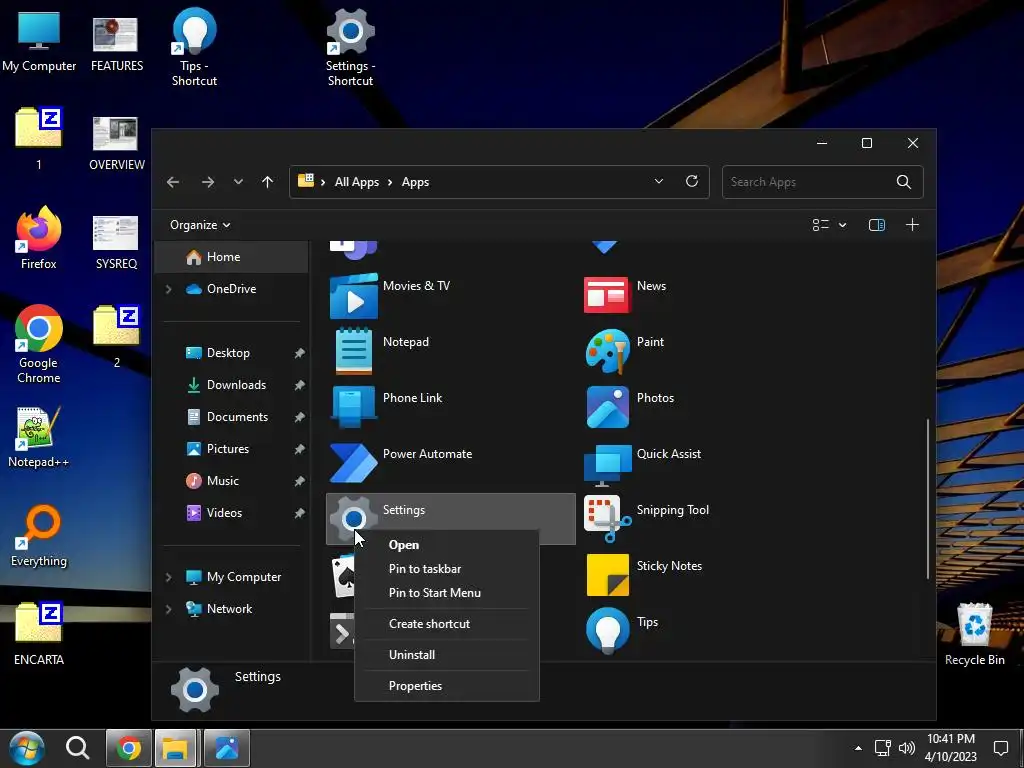Choose Open in the context menu
Screen dimensions: 1024x768
coord(447,545)
